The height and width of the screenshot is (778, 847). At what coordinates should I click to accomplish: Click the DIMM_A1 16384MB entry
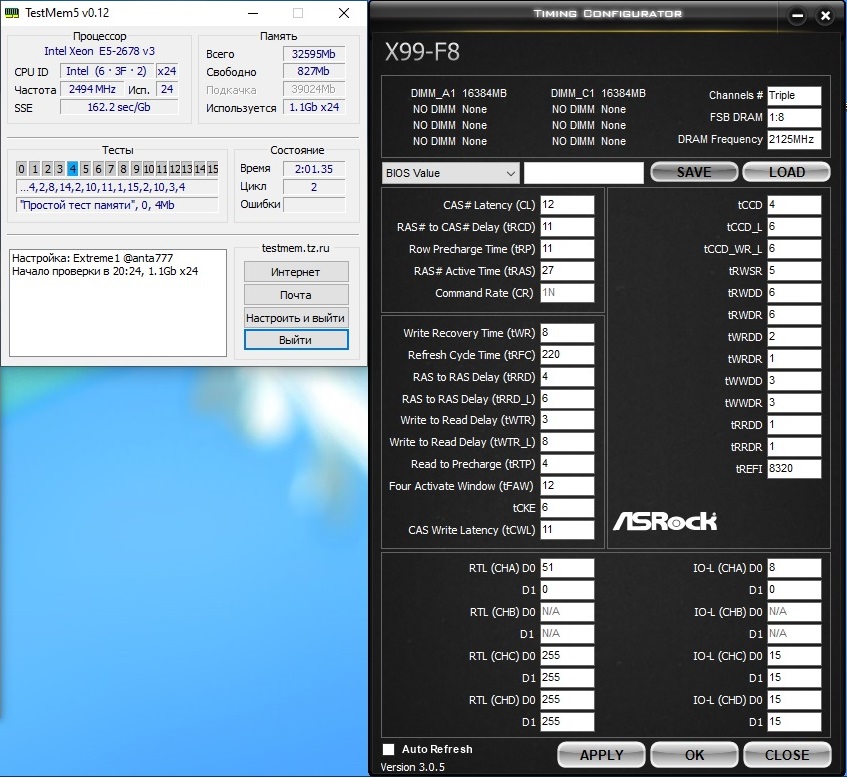[x=459, y=93]
